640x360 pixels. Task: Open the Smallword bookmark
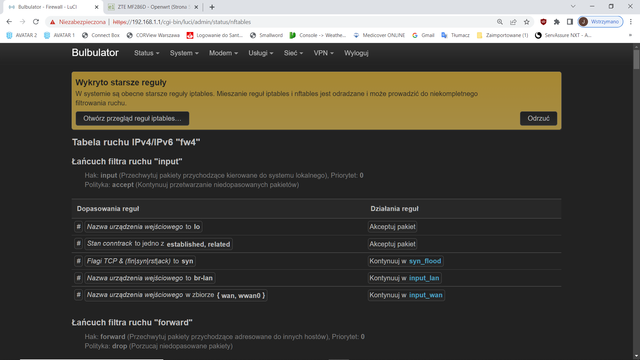tap(266, 36)
